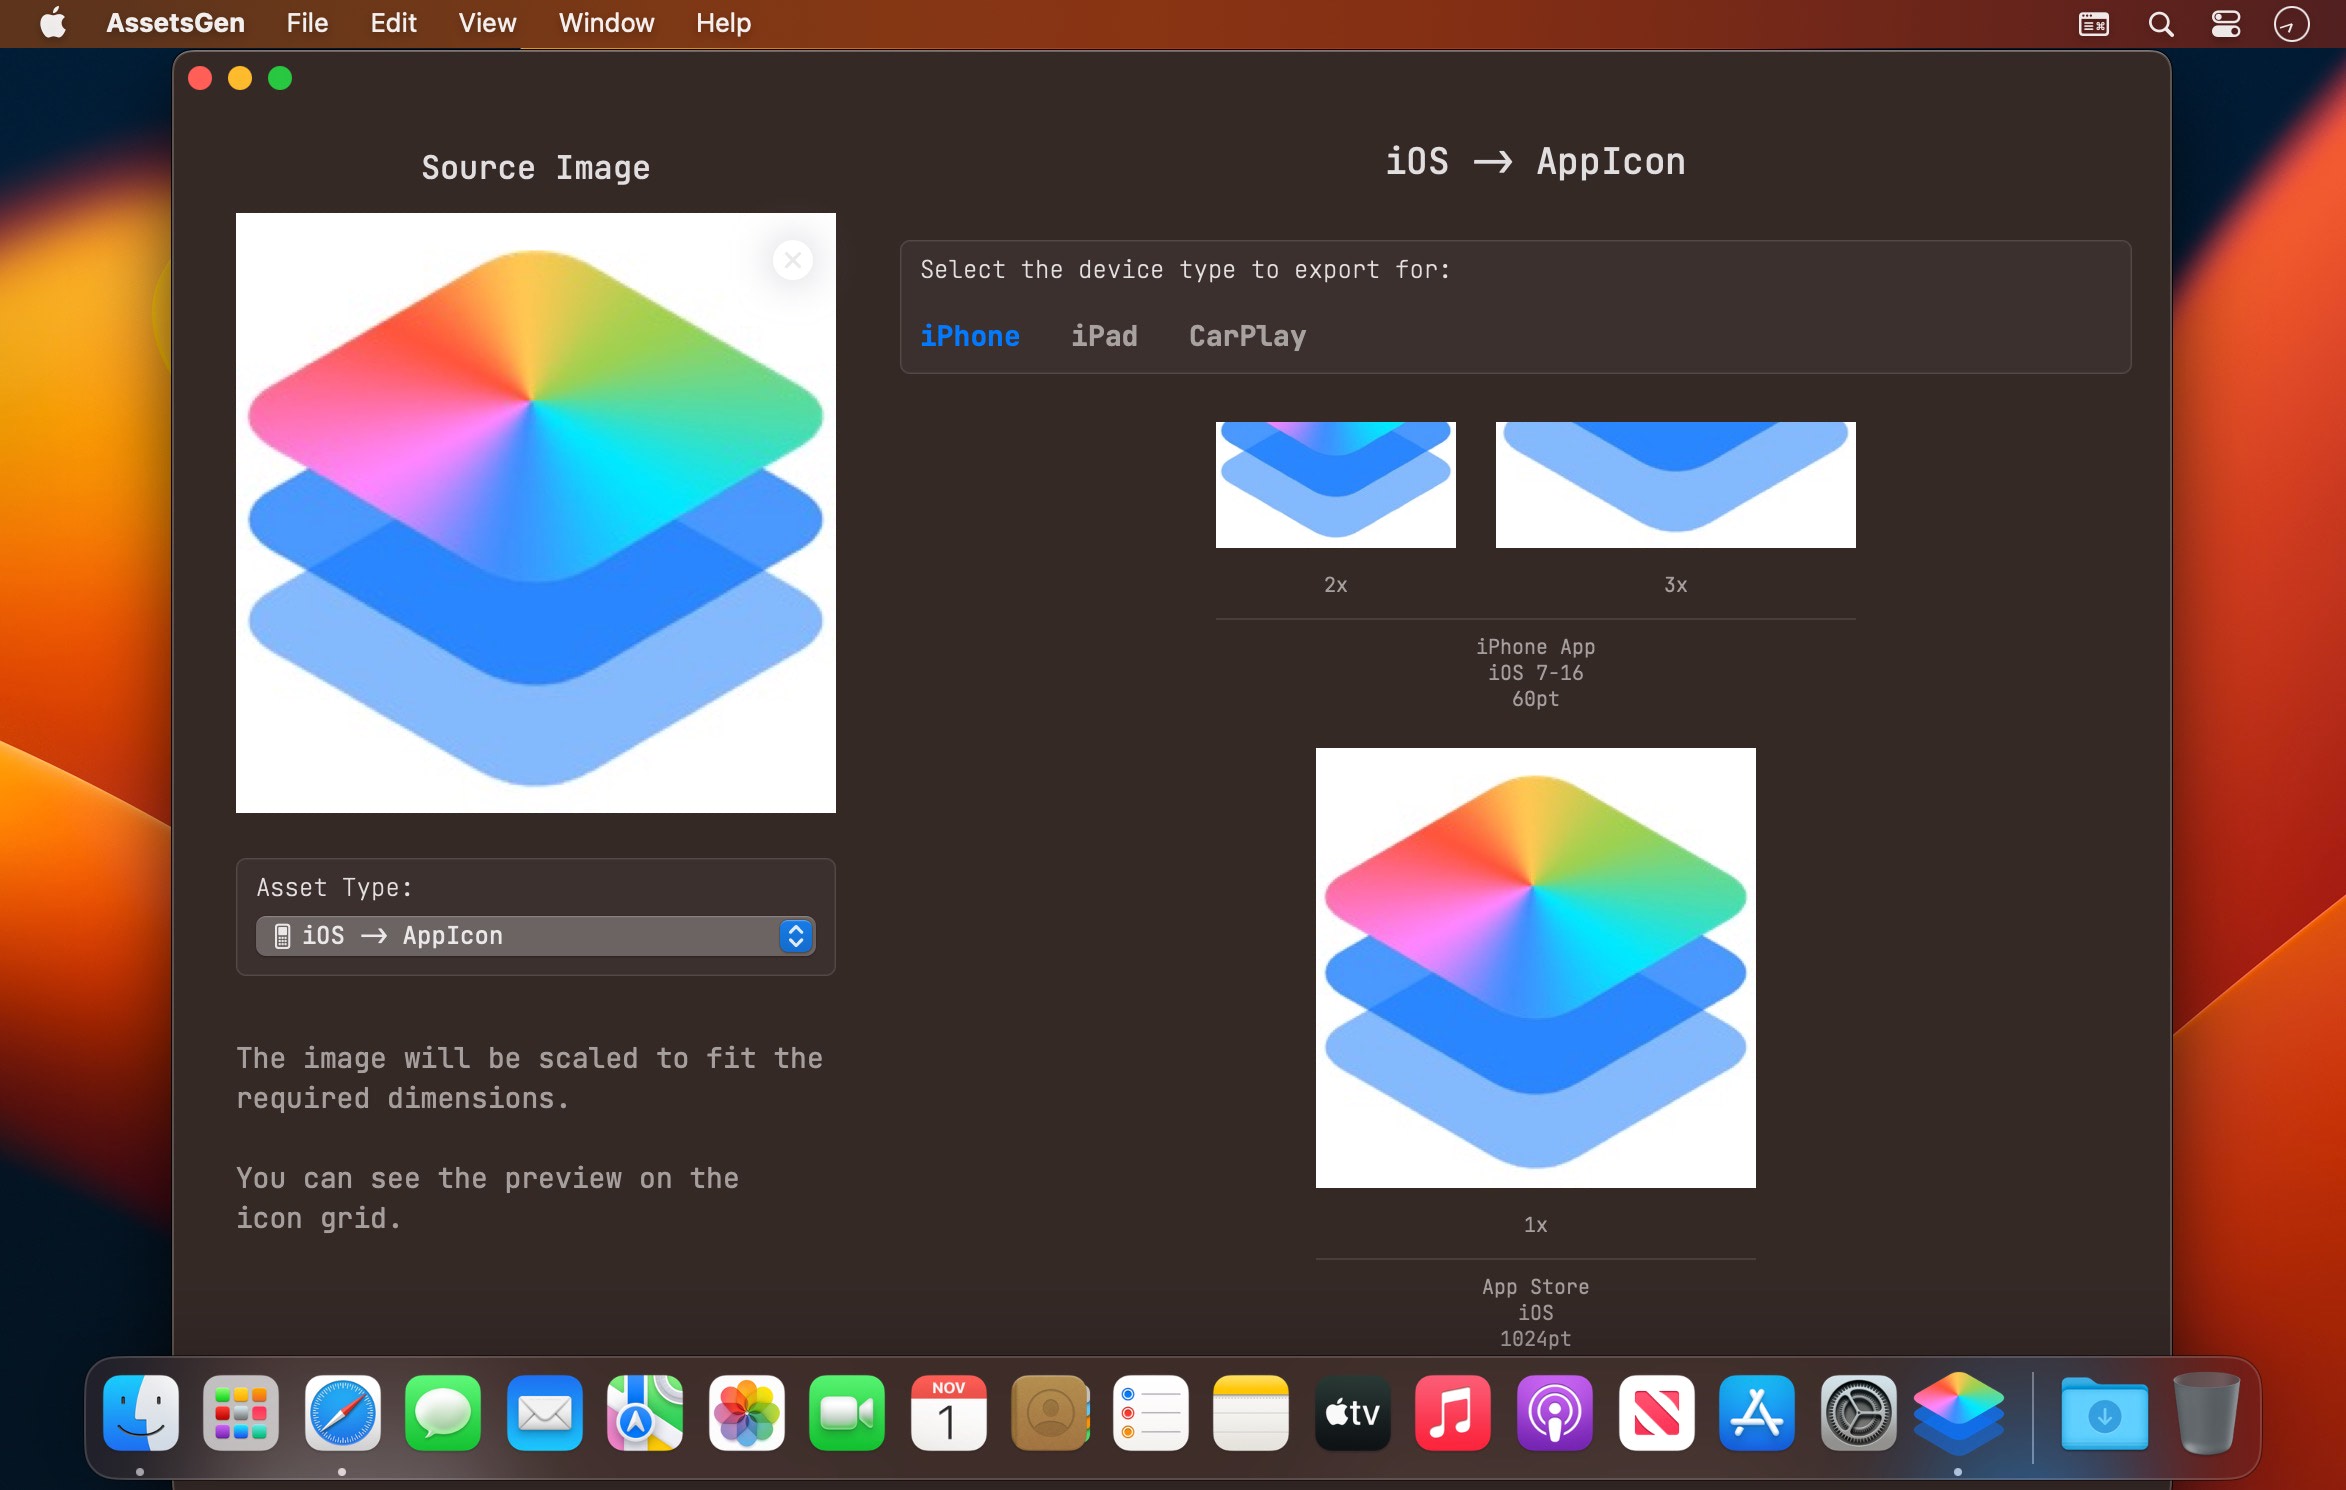Open the Window menu
This screenshot has height=1490, width=2346.
tap(606, 23)
